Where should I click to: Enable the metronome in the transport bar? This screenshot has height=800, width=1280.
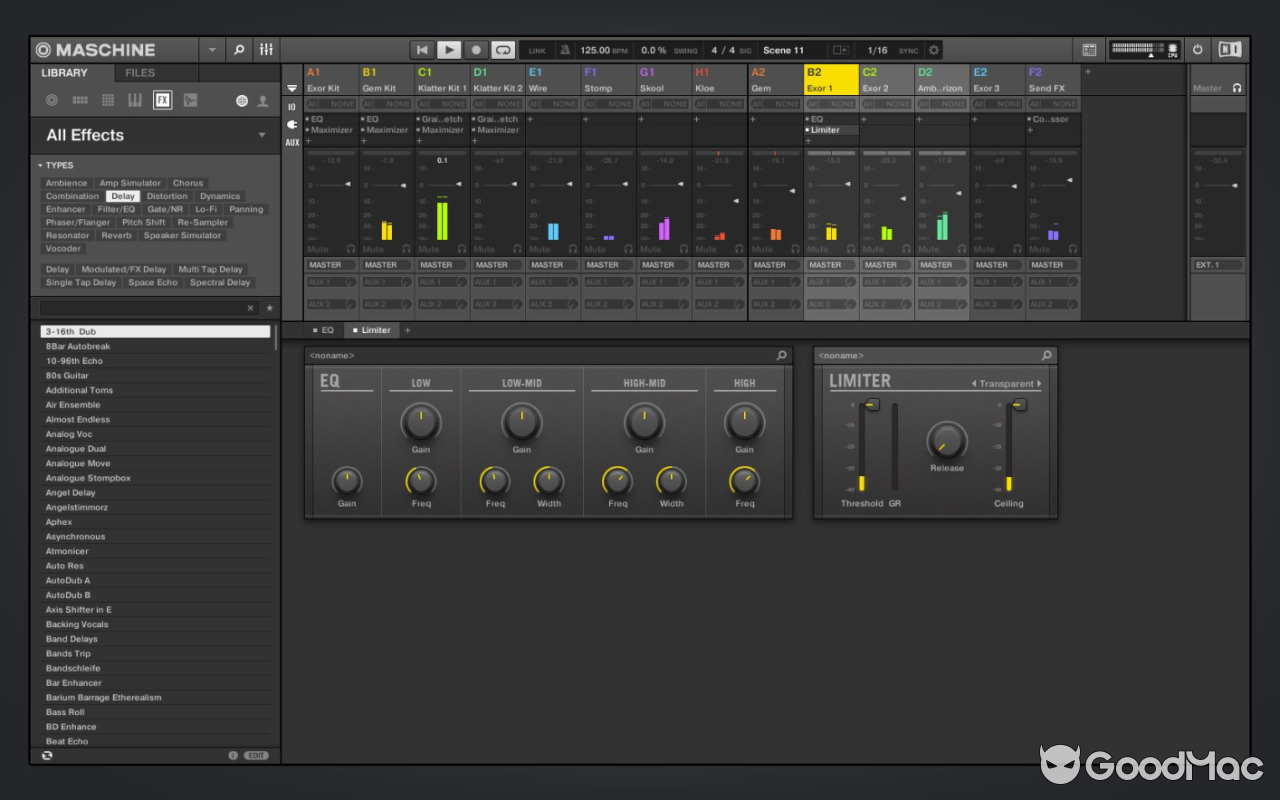(565, 50)
